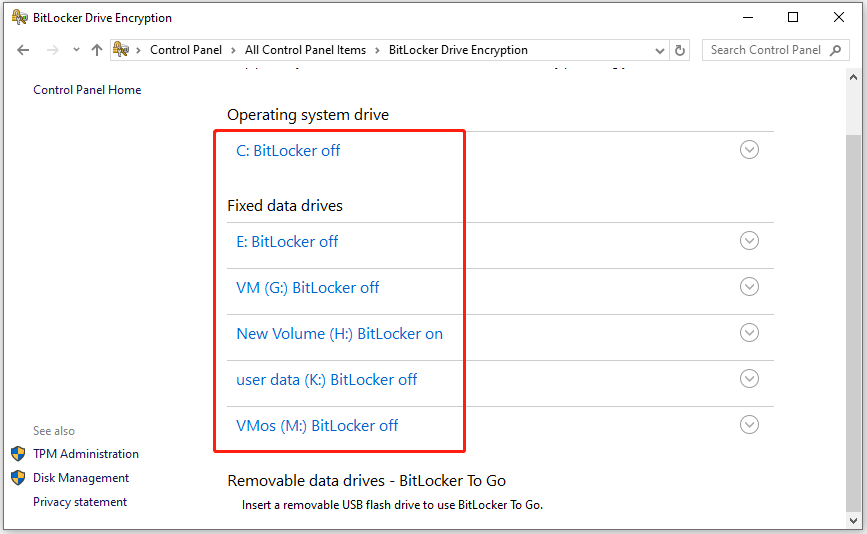The width and height of the screenshot is (867, 534).
Task: Minimize the BitLocker window
Action: point(748,18)
